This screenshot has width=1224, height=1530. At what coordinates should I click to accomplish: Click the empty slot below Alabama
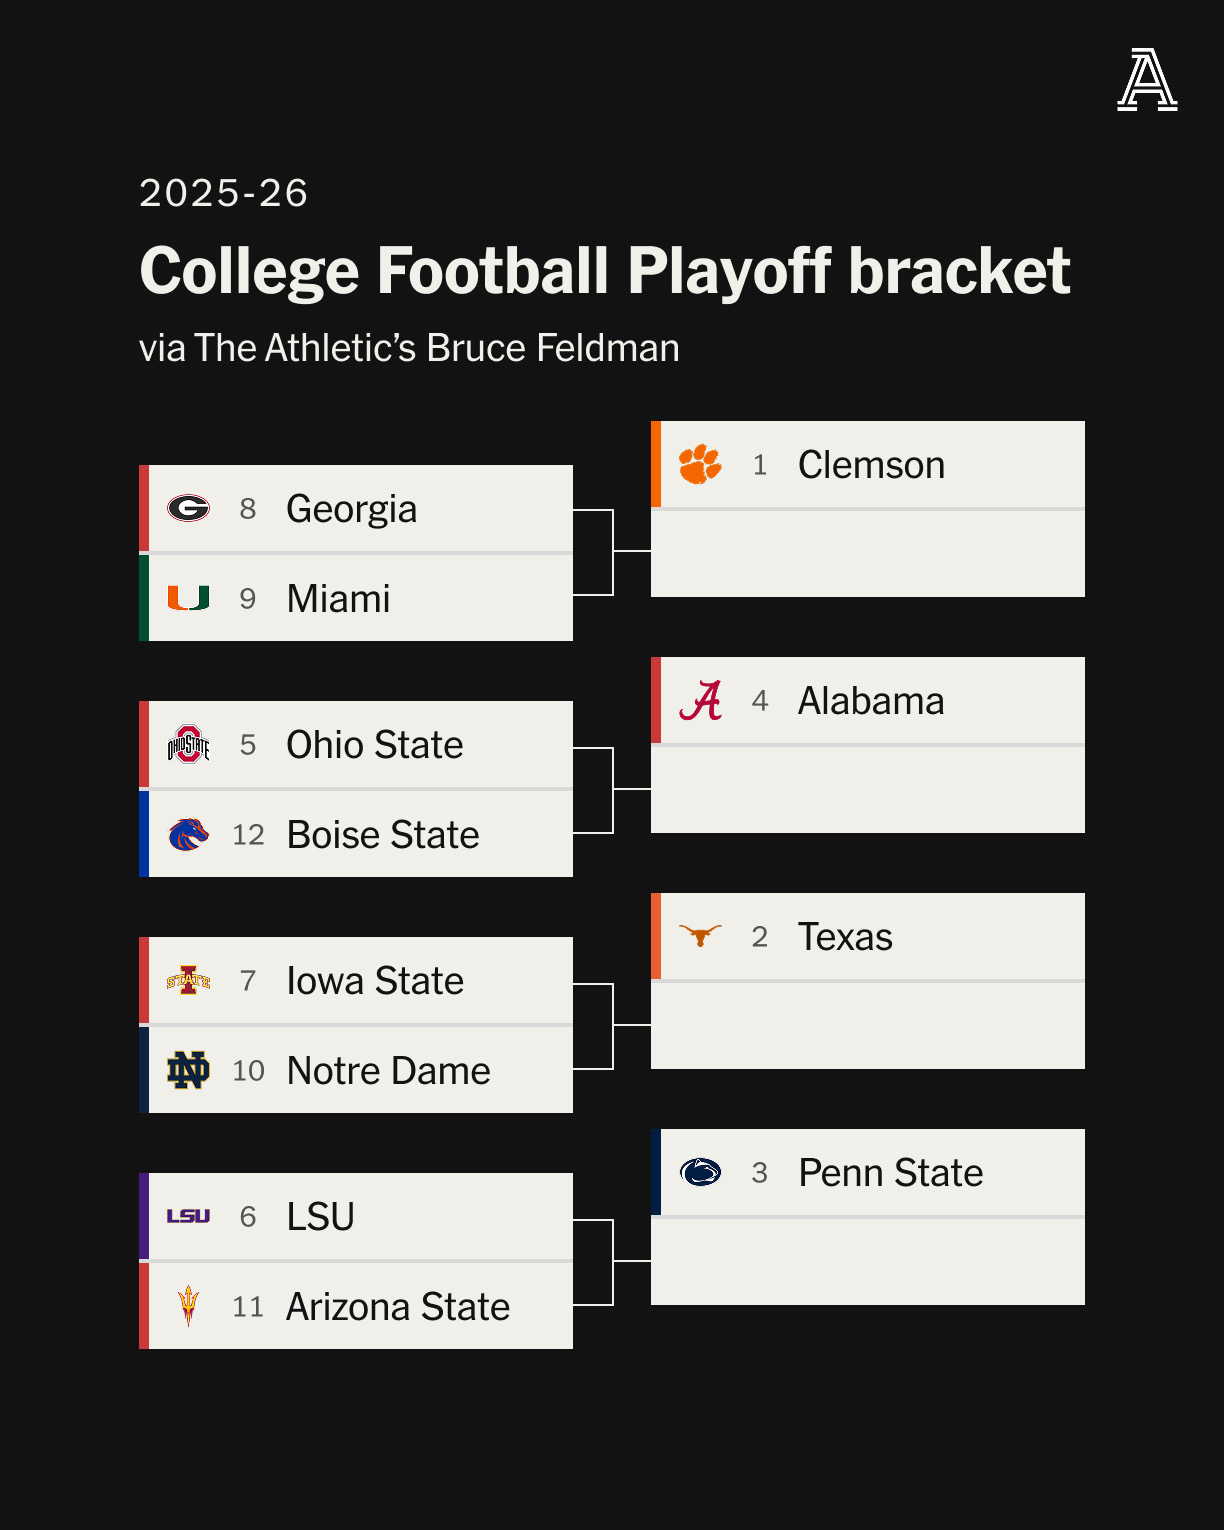tap(868, 790)
